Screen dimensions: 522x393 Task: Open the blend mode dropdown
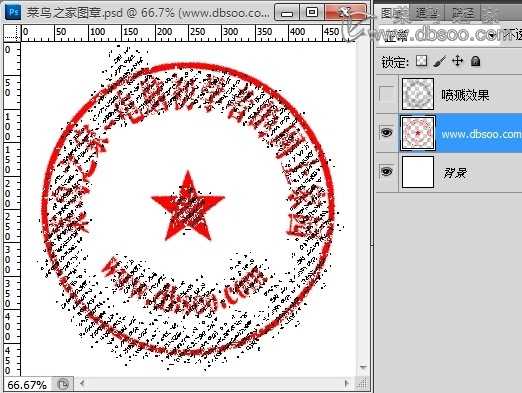440,35
